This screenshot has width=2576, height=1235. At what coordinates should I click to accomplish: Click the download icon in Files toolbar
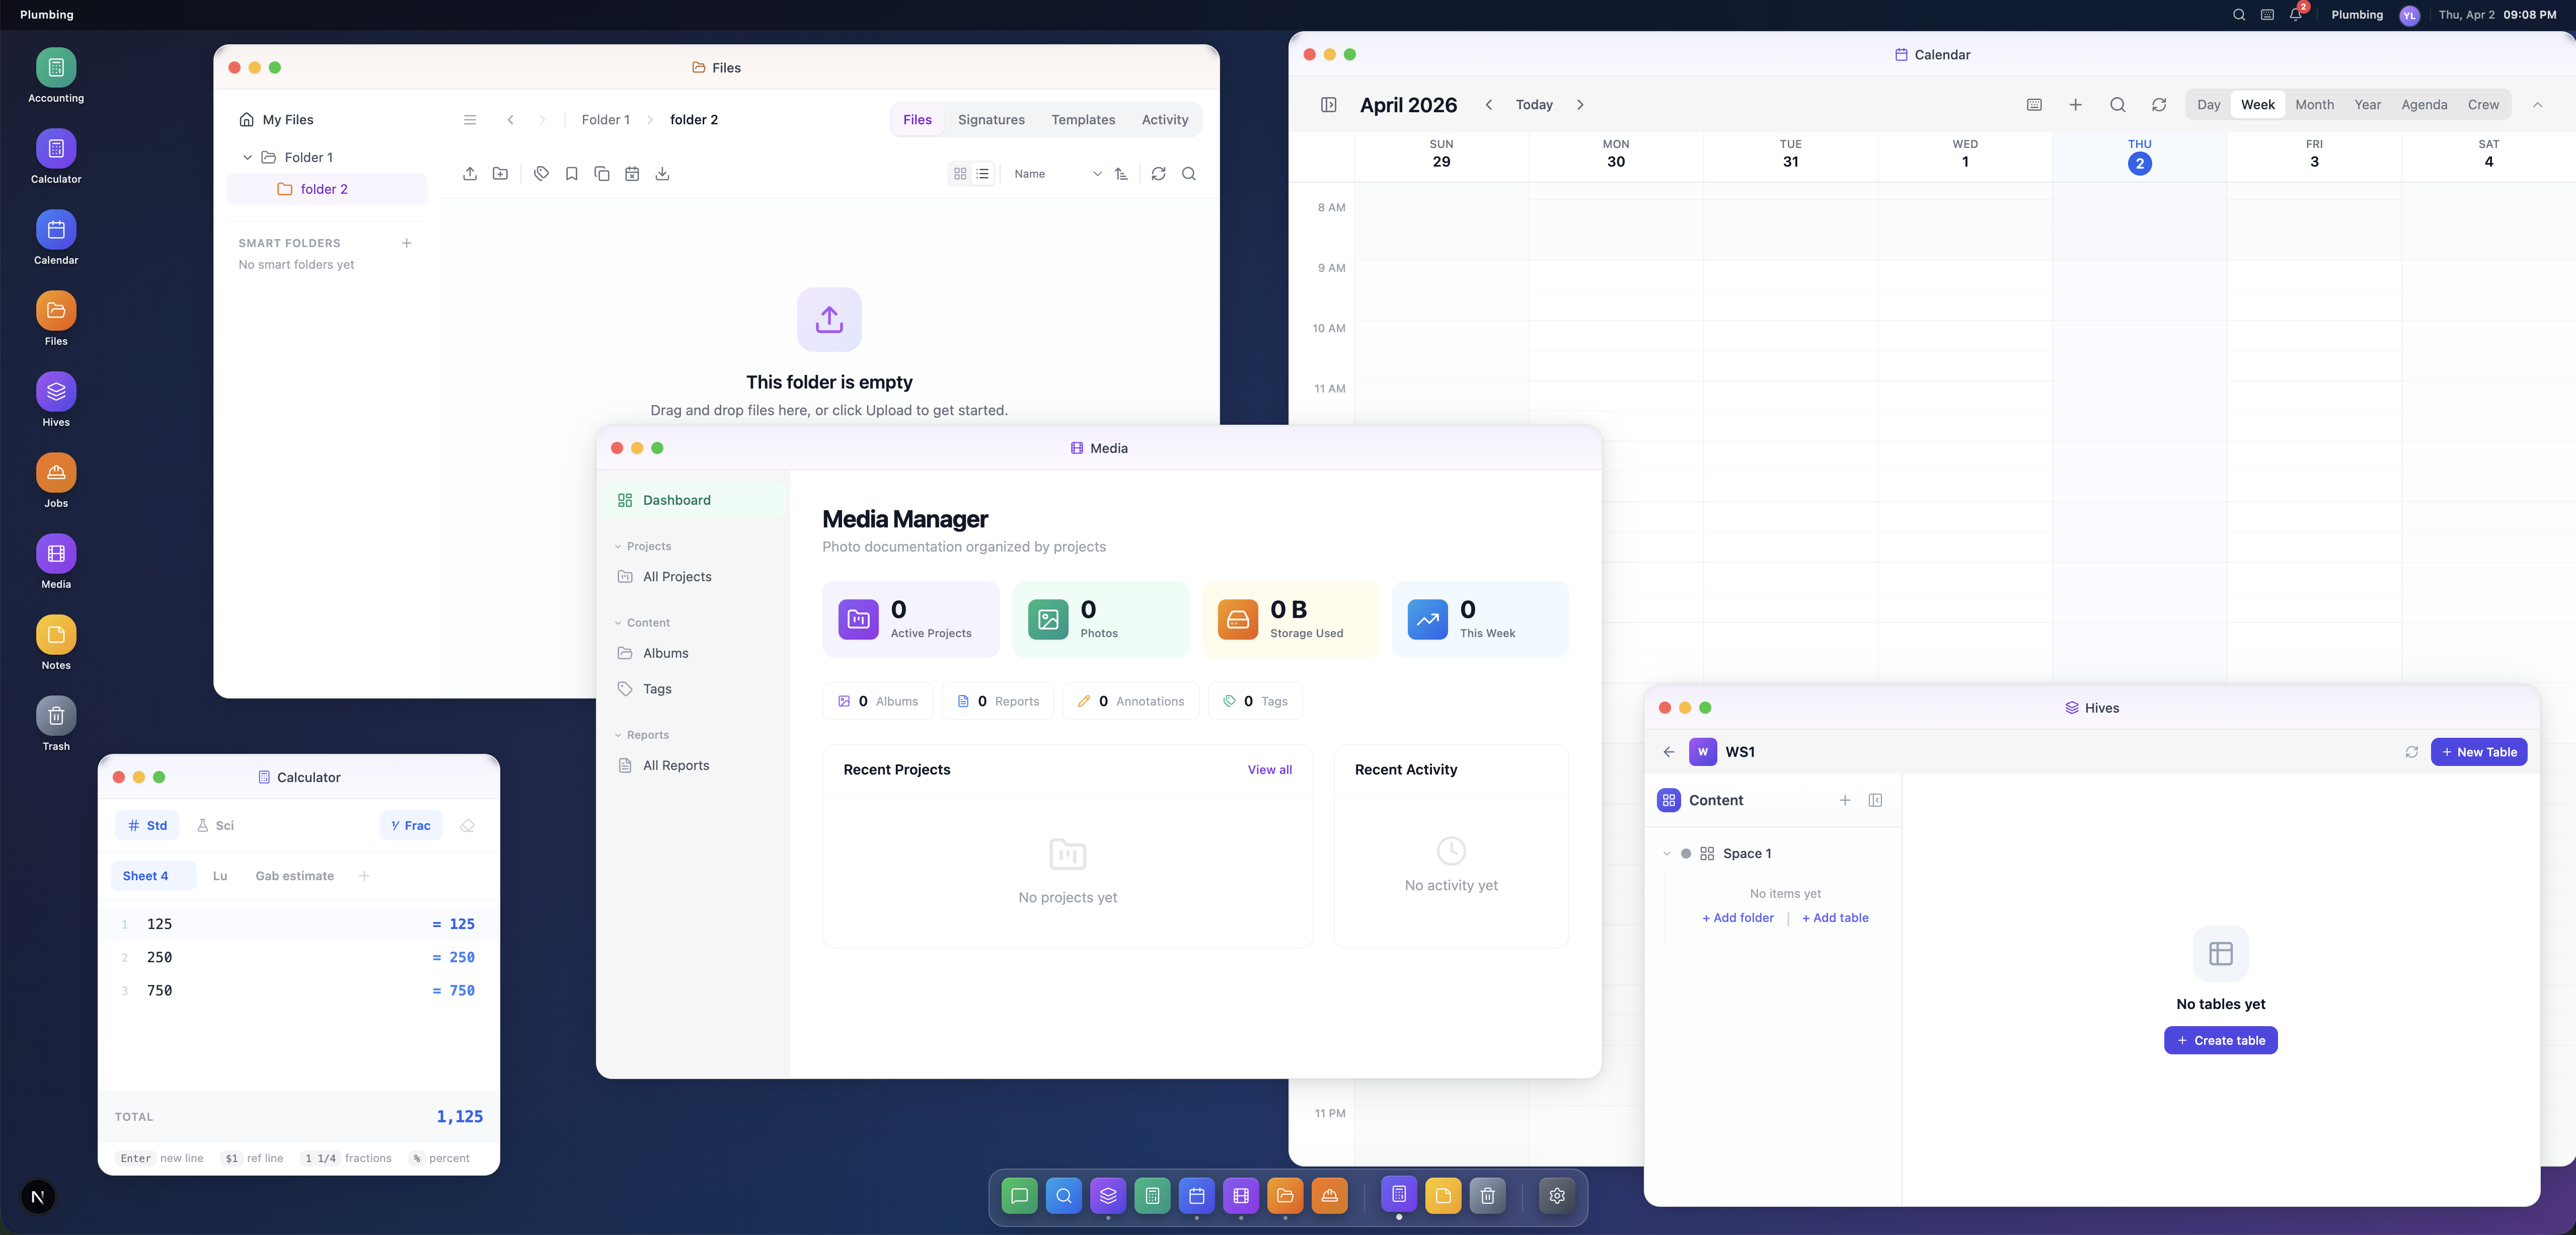click(662, 173)
